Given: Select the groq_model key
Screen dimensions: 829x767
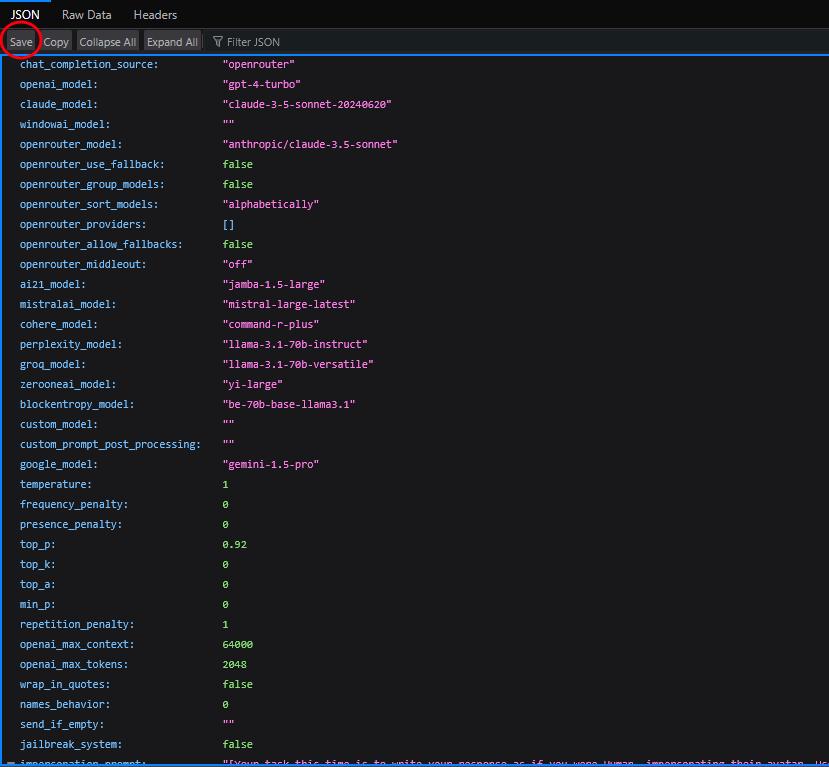Looking at the screenshot, I should point(52,365).
